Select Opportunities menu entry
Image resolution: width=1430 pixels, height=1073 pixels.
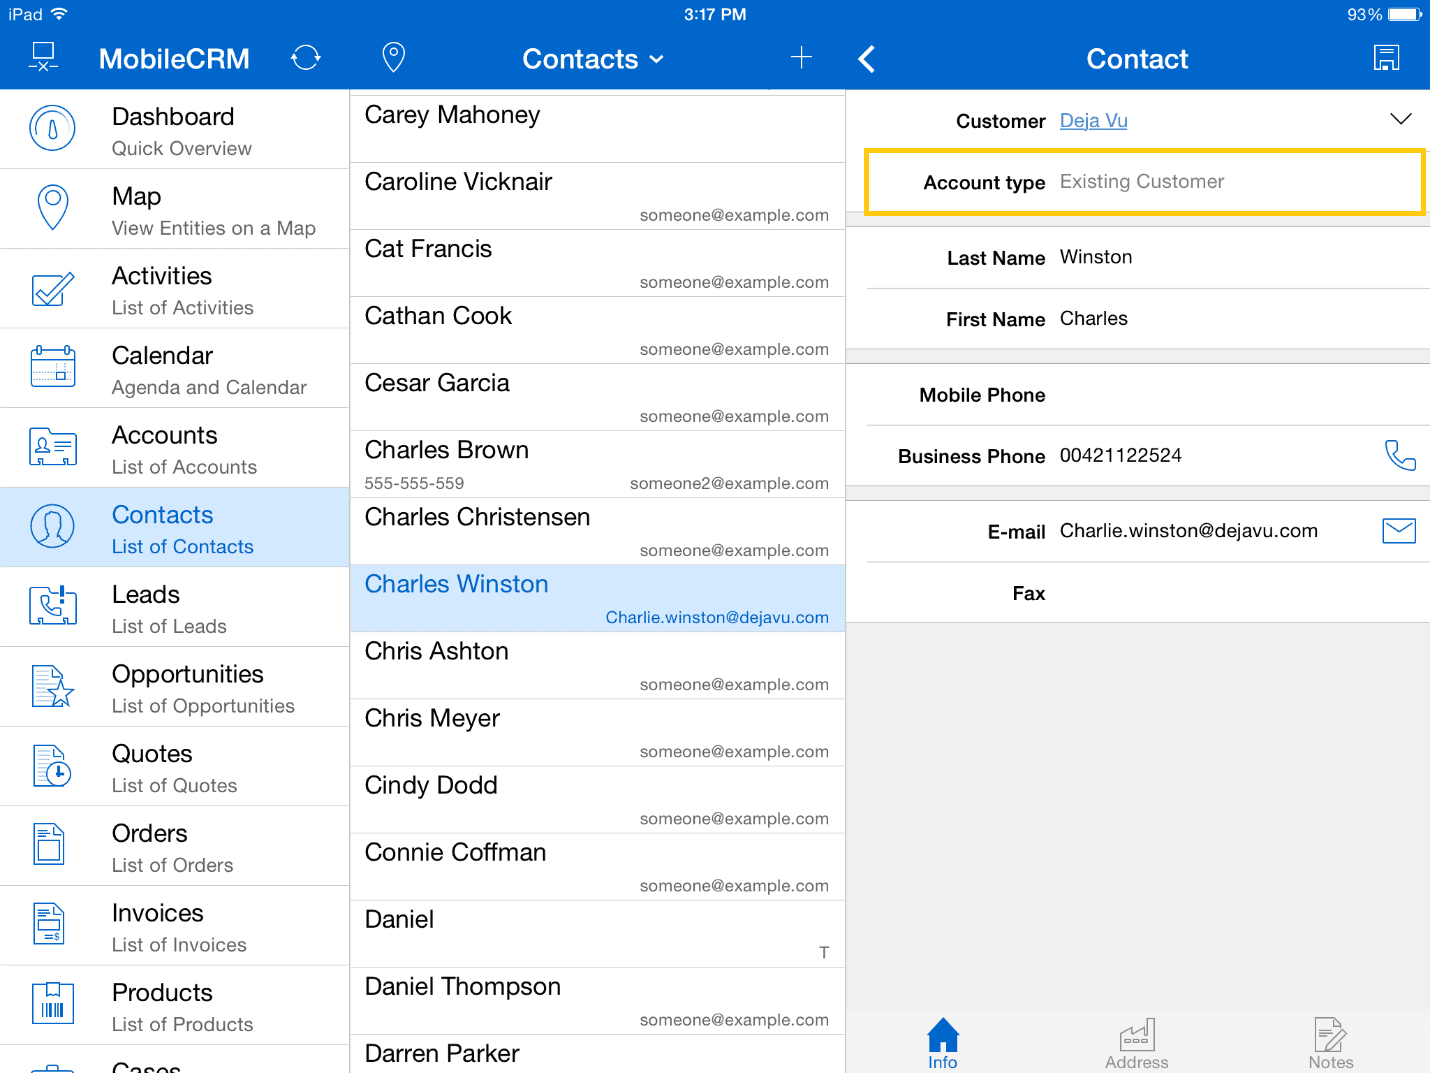click(x=174, y=687)
